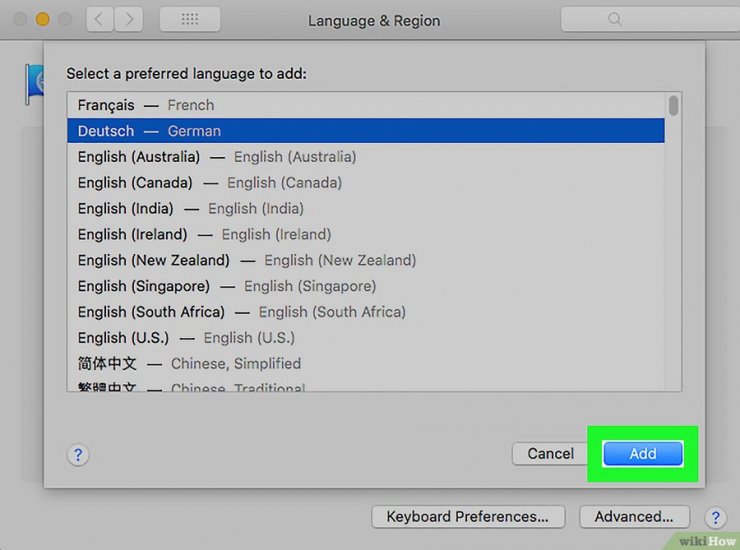The image size is (740, 550).
Task: Select English (Singapore) row
Action: tap(366, 286)
